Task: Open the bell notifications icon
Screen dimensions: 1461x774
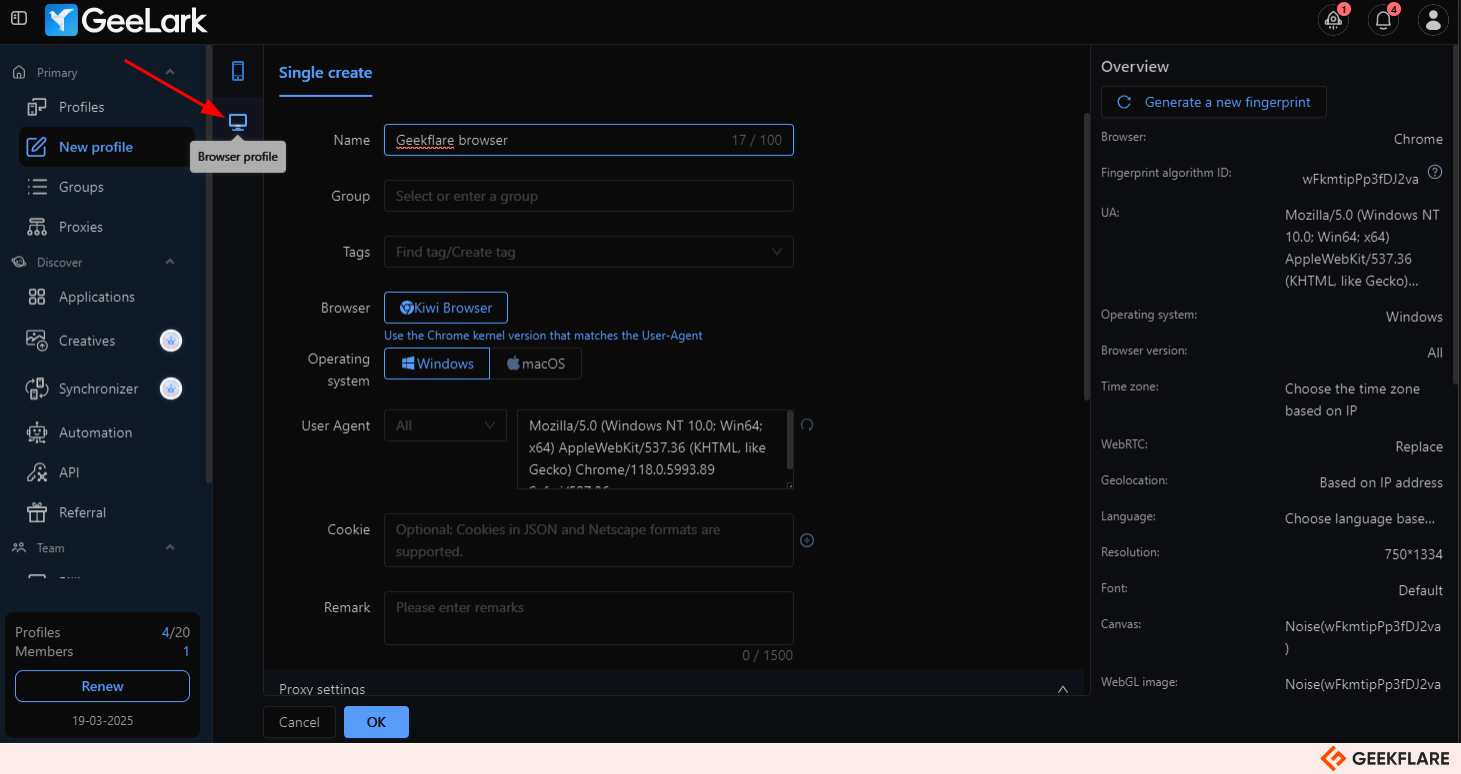Action: 1383,19
